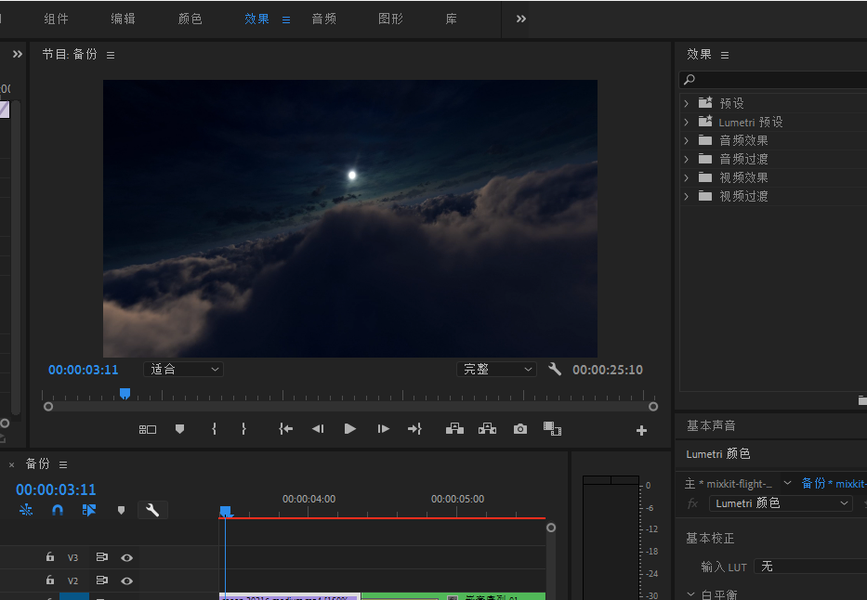867x600 pixels.
Task: Toggle insert sequences as nests
Action: tap(26, 510)
